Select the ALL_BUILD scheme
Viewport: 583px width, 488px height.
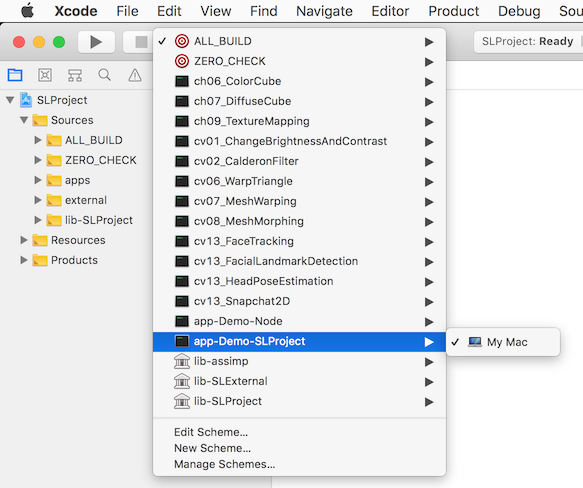coord(299,41)
